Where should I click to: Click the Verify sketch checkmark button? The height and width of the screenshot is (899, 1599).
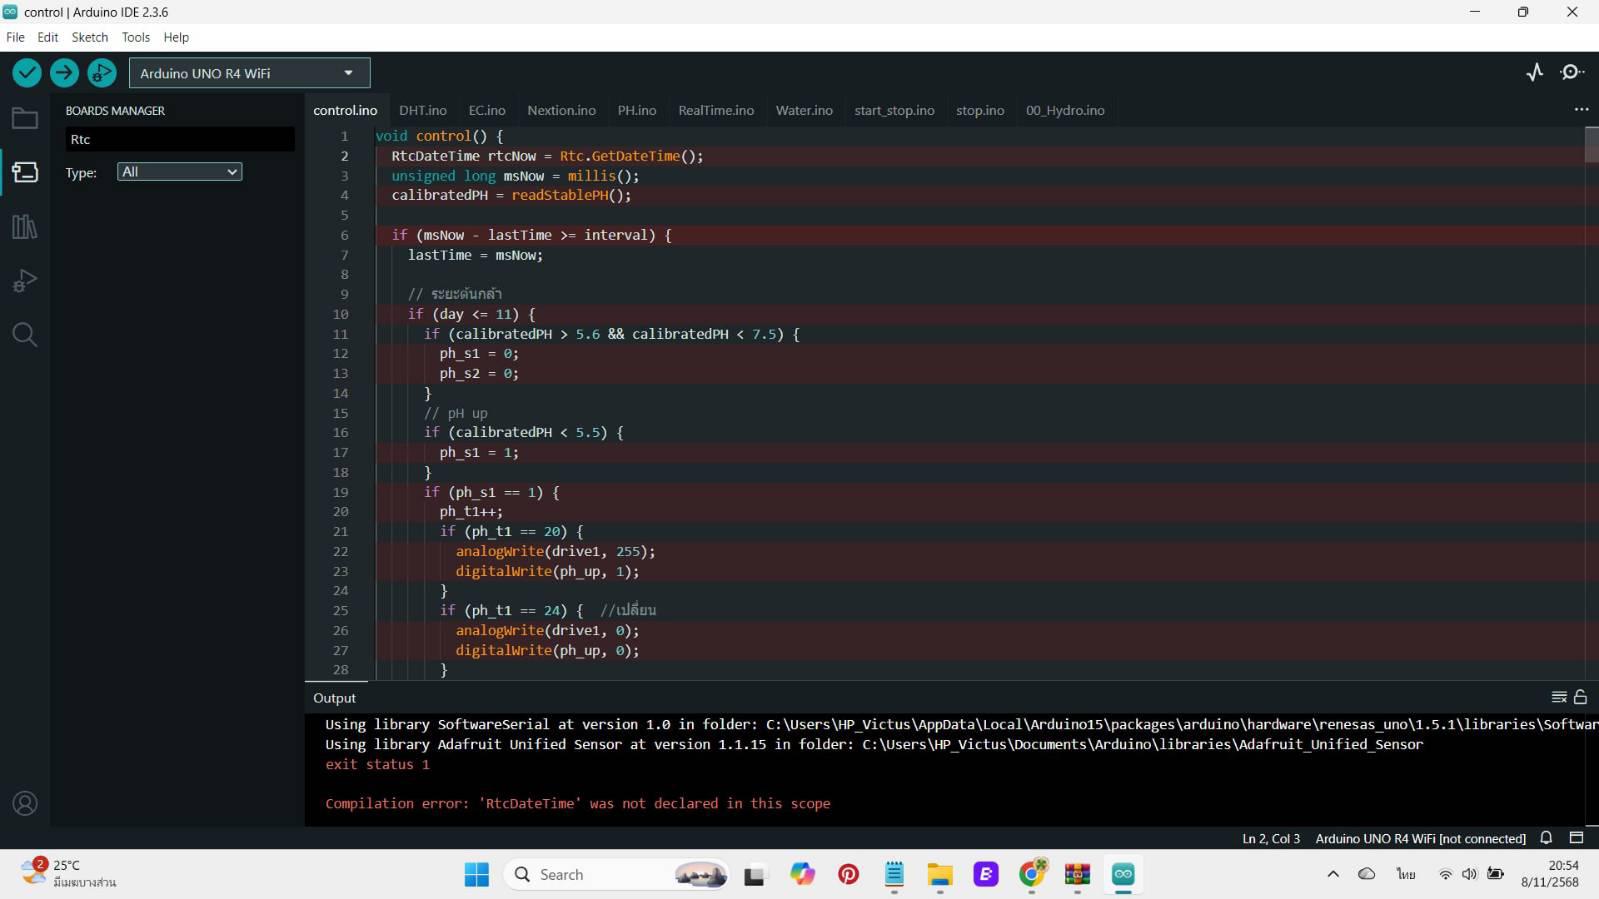(27, 72)
